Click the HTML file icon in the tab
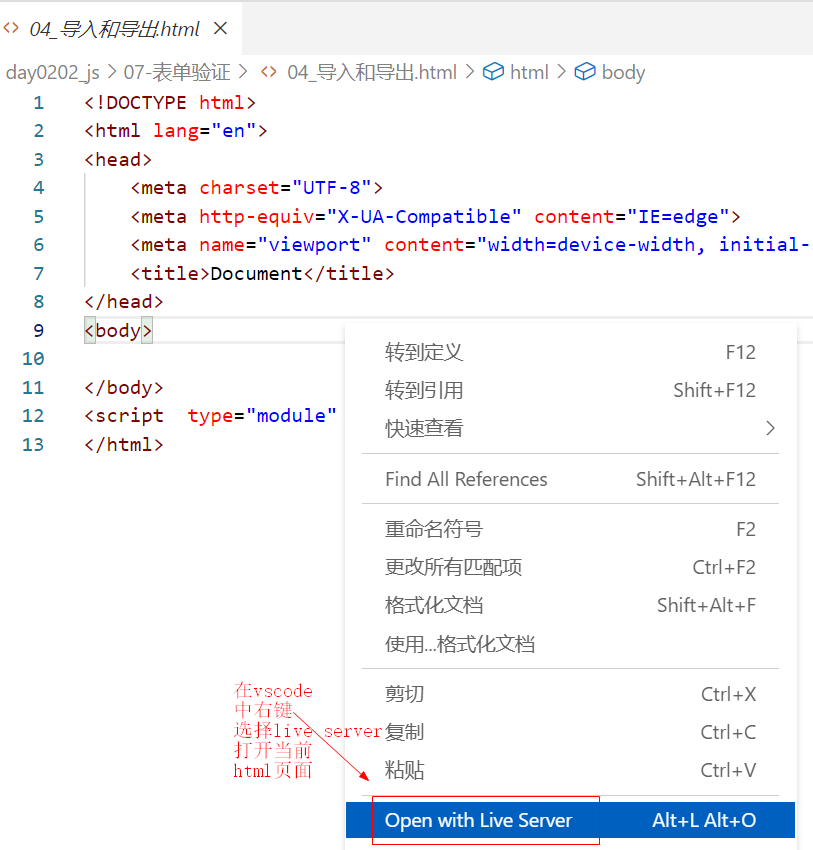The height and width of the screenshot is (850, 813). point(12,28)
